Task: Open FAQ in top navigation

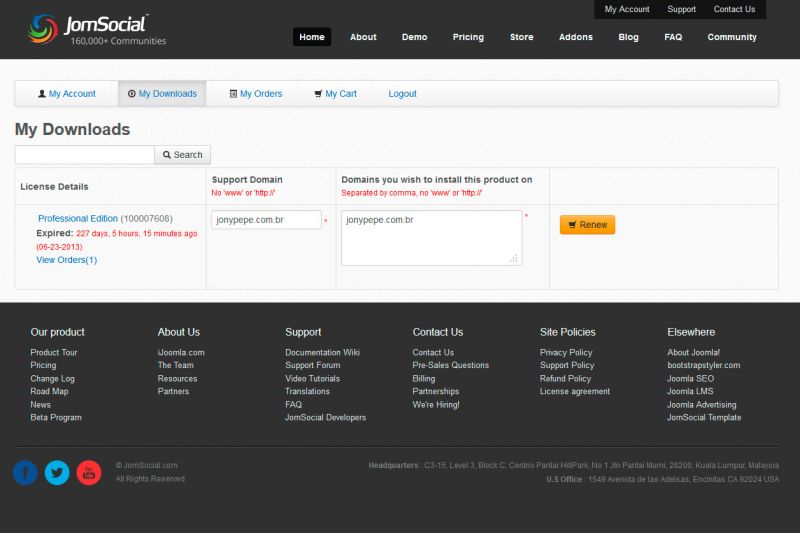Action: [673, 37]
